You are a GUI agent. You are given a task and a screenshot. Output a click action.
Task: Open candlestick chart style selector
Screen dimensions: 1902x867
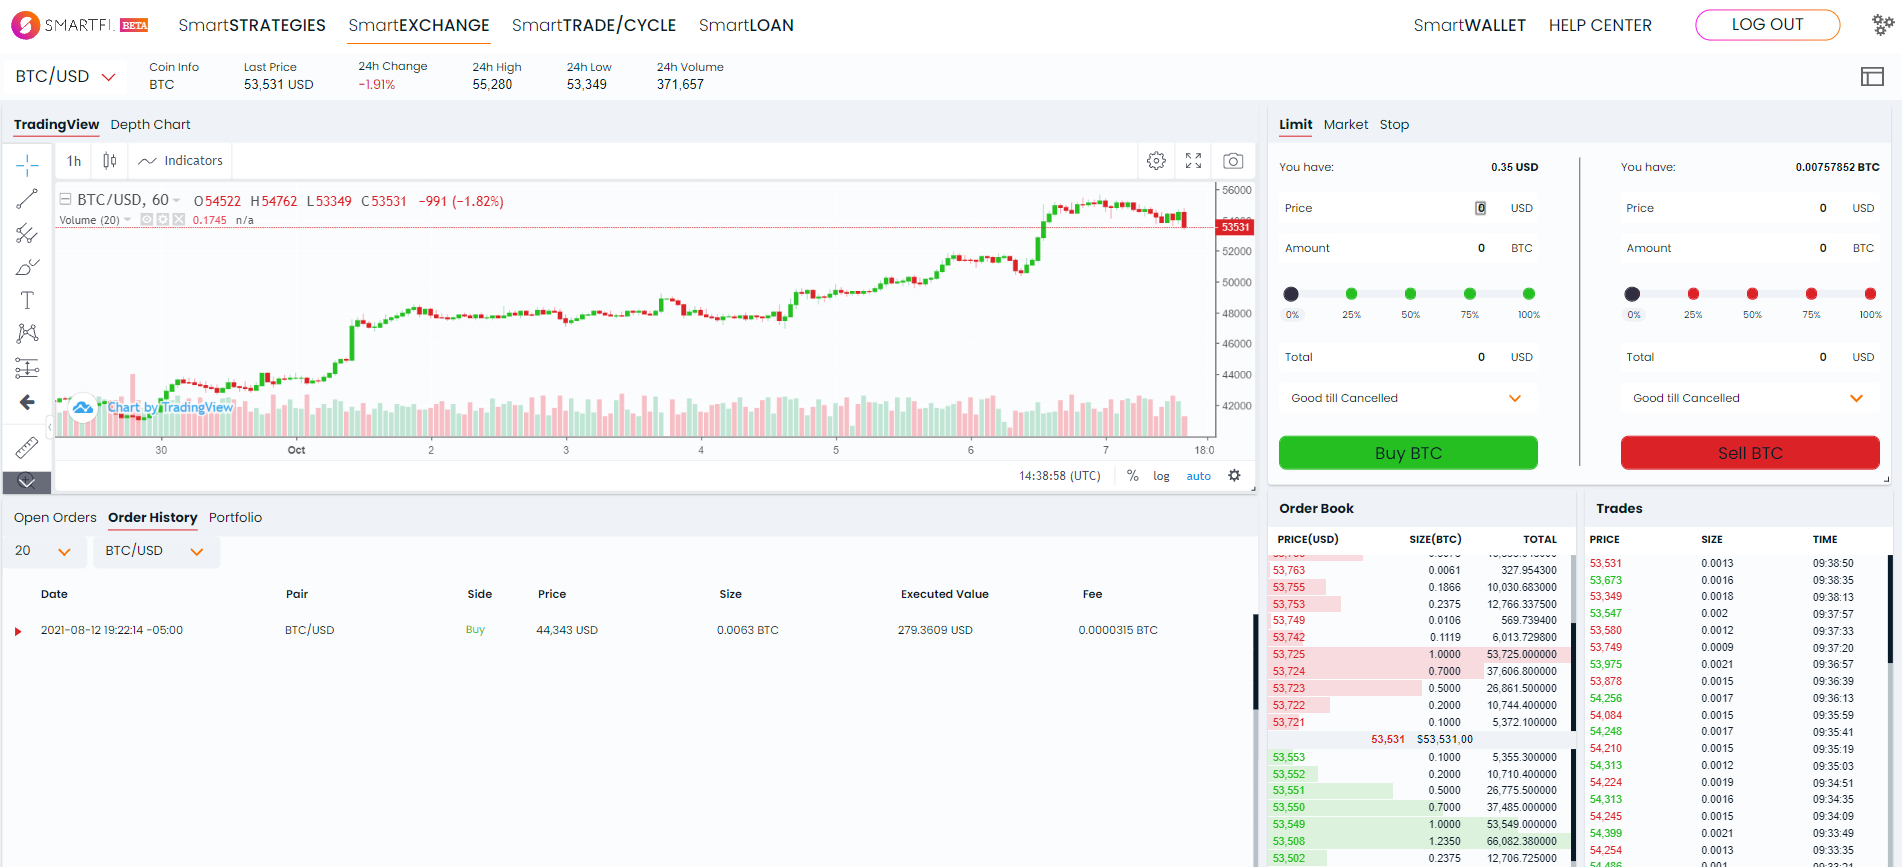click(110, 160)
